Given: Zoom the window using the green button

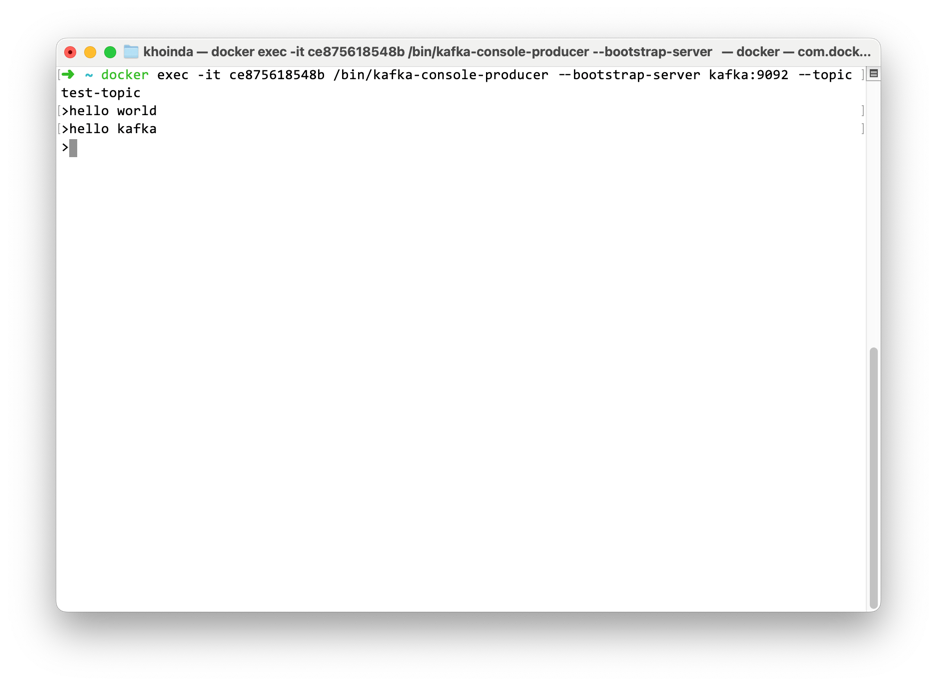Looking at the screenshot, I should click(x=110, y=52).
